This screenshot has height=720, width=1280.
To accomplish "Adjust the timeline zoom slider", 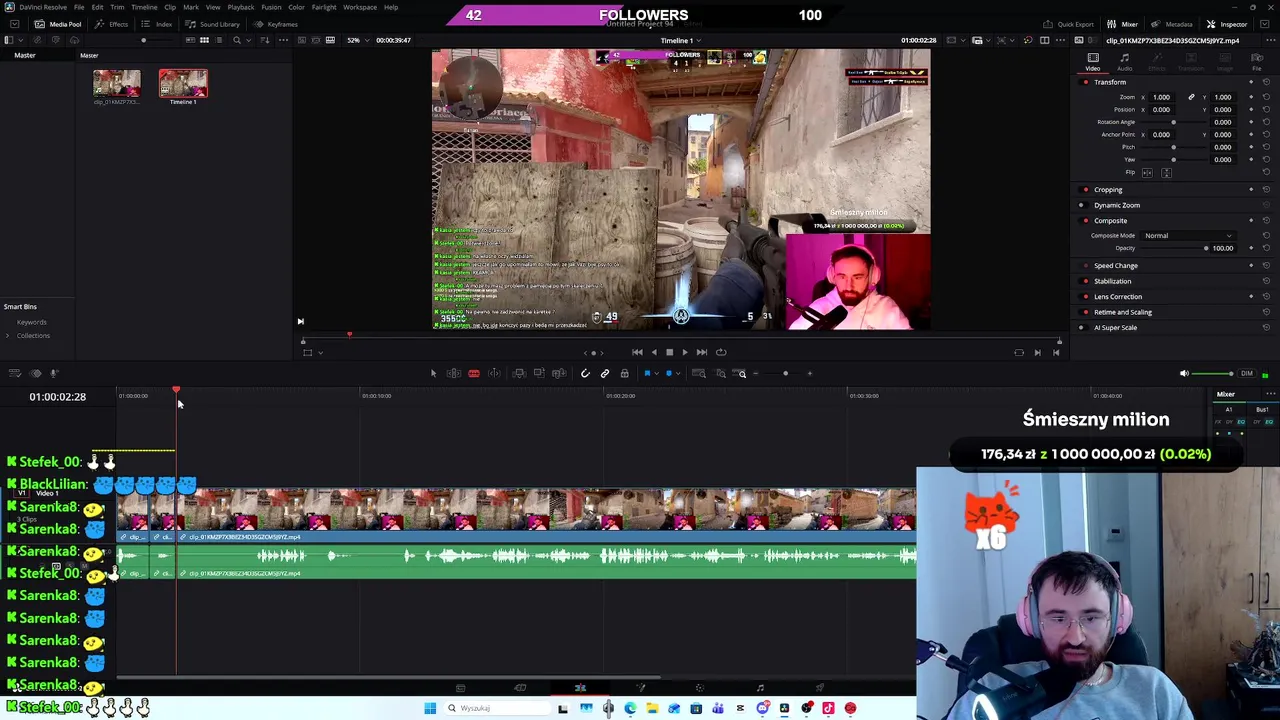I will tap(785, 373).
